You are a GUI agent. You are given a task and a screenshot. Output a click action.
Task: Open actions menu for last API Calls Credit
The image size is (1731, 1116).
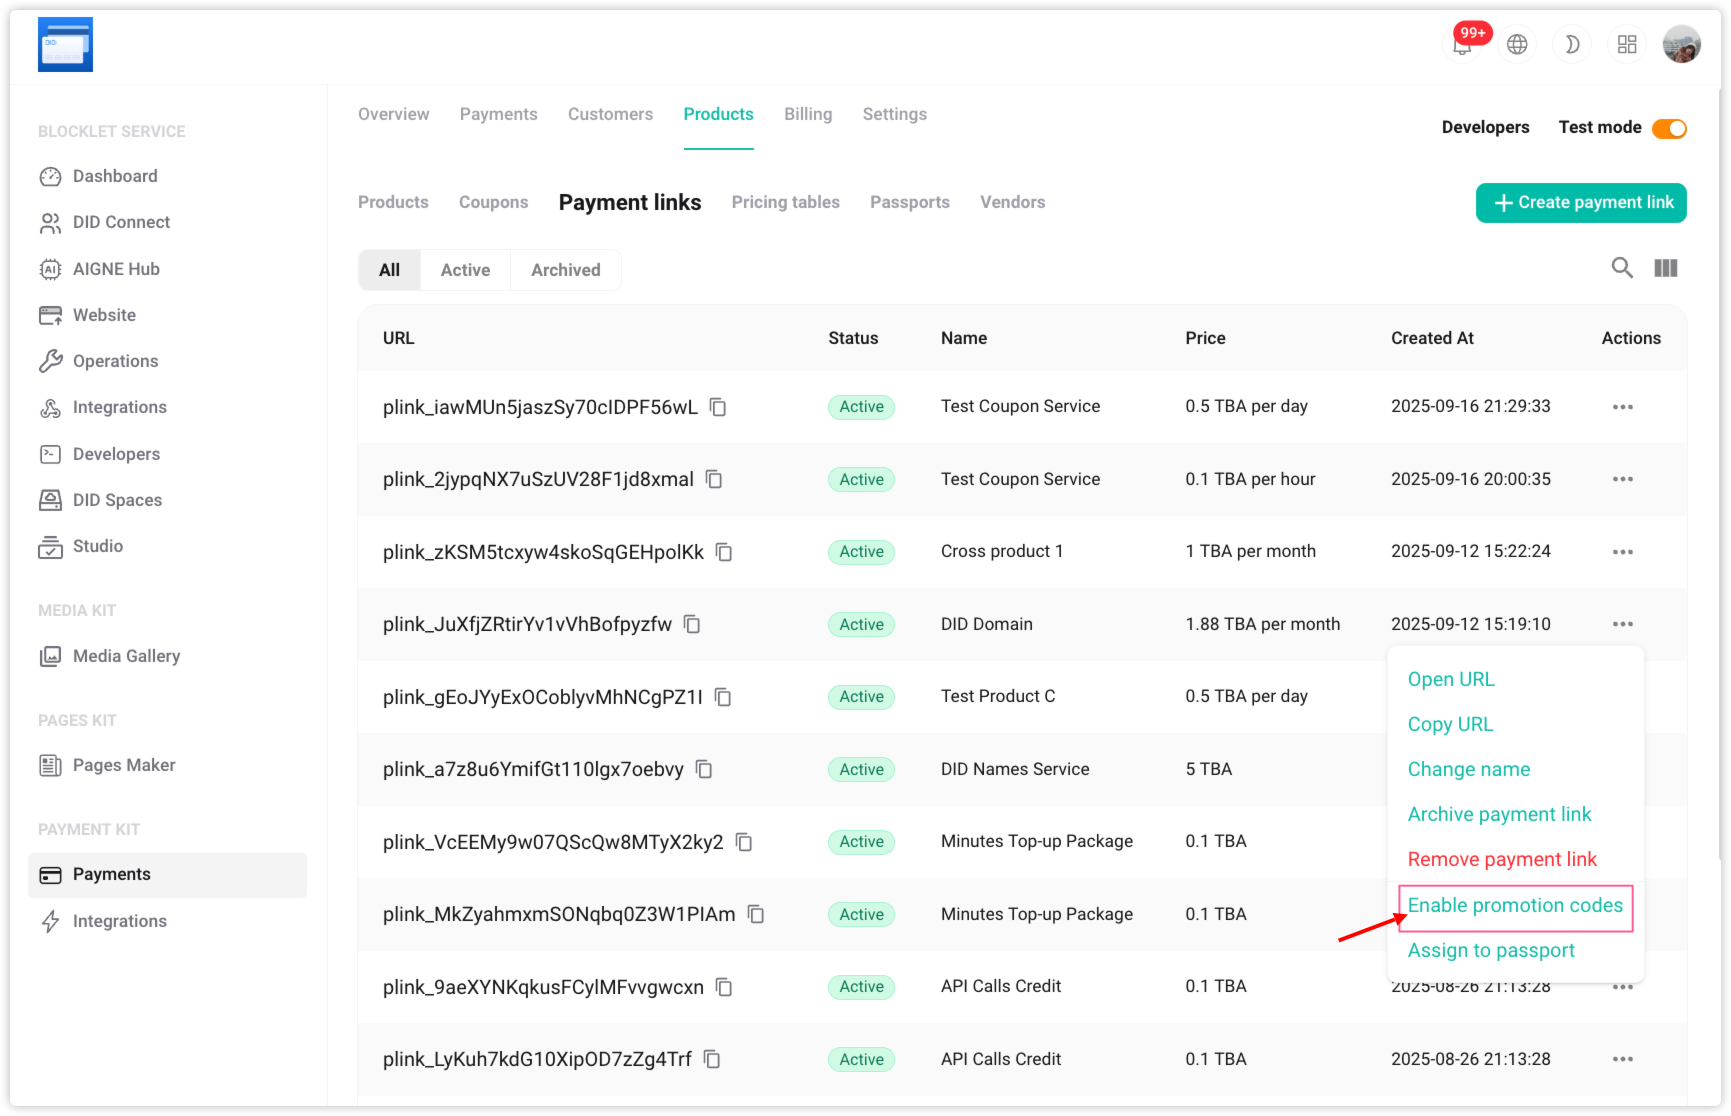tap(1622, 1059)
